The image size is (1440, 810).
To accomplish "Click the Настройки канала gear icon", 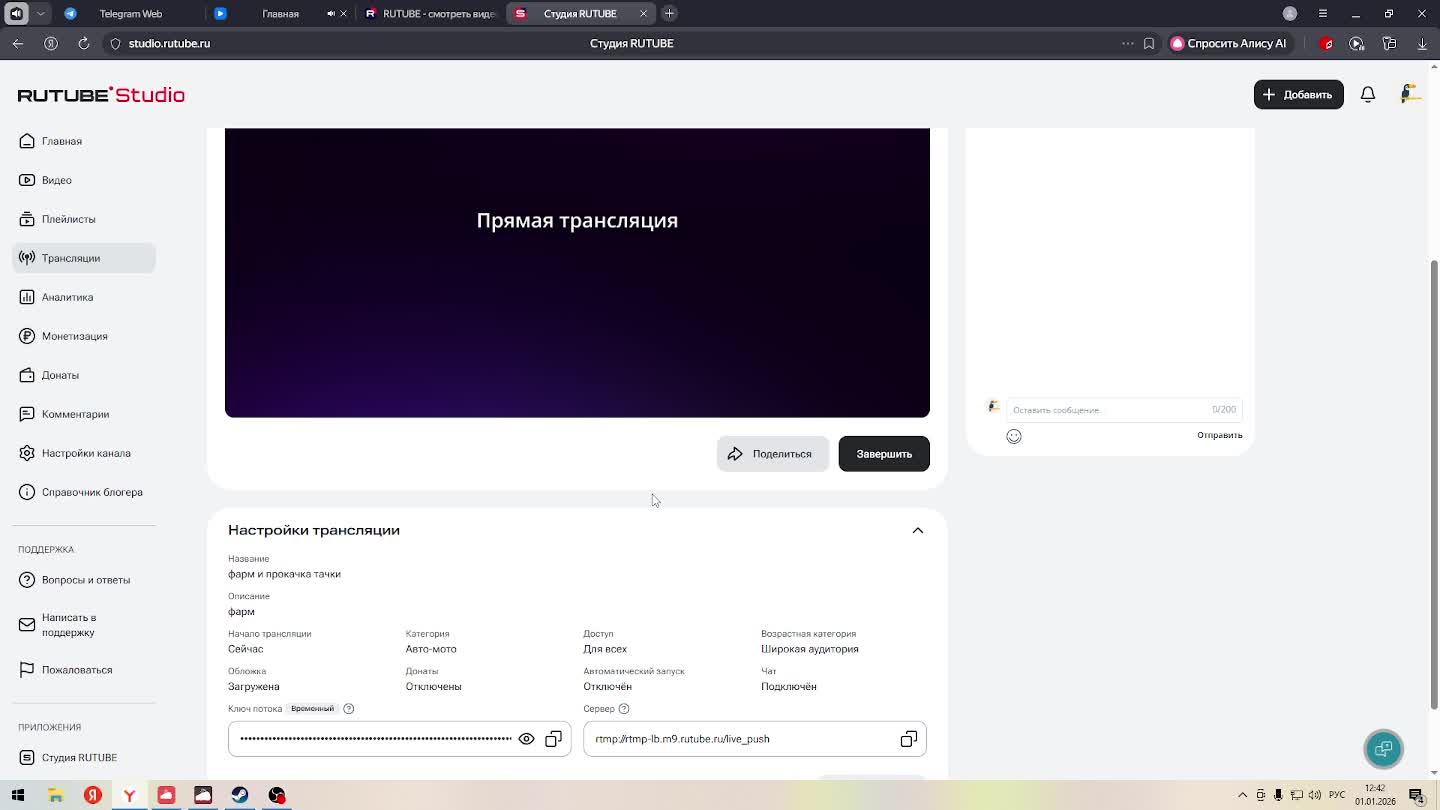I will pos(27,453).
